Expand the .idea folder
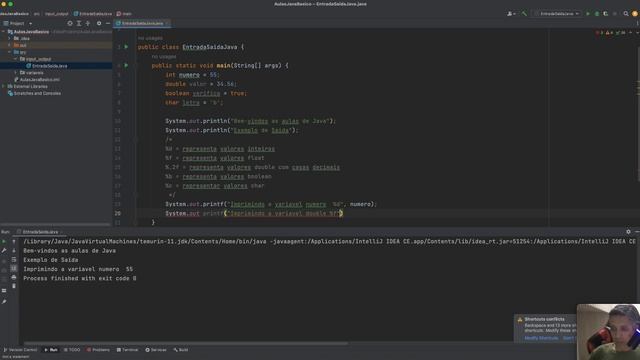 [x=10, y=38]
